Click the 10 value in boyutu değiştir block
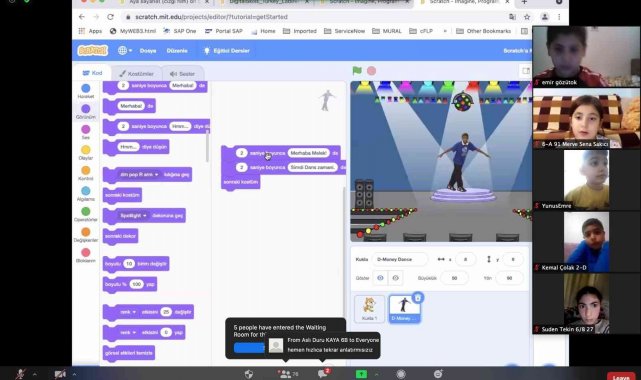641x380 pixels. coord(129,264)
